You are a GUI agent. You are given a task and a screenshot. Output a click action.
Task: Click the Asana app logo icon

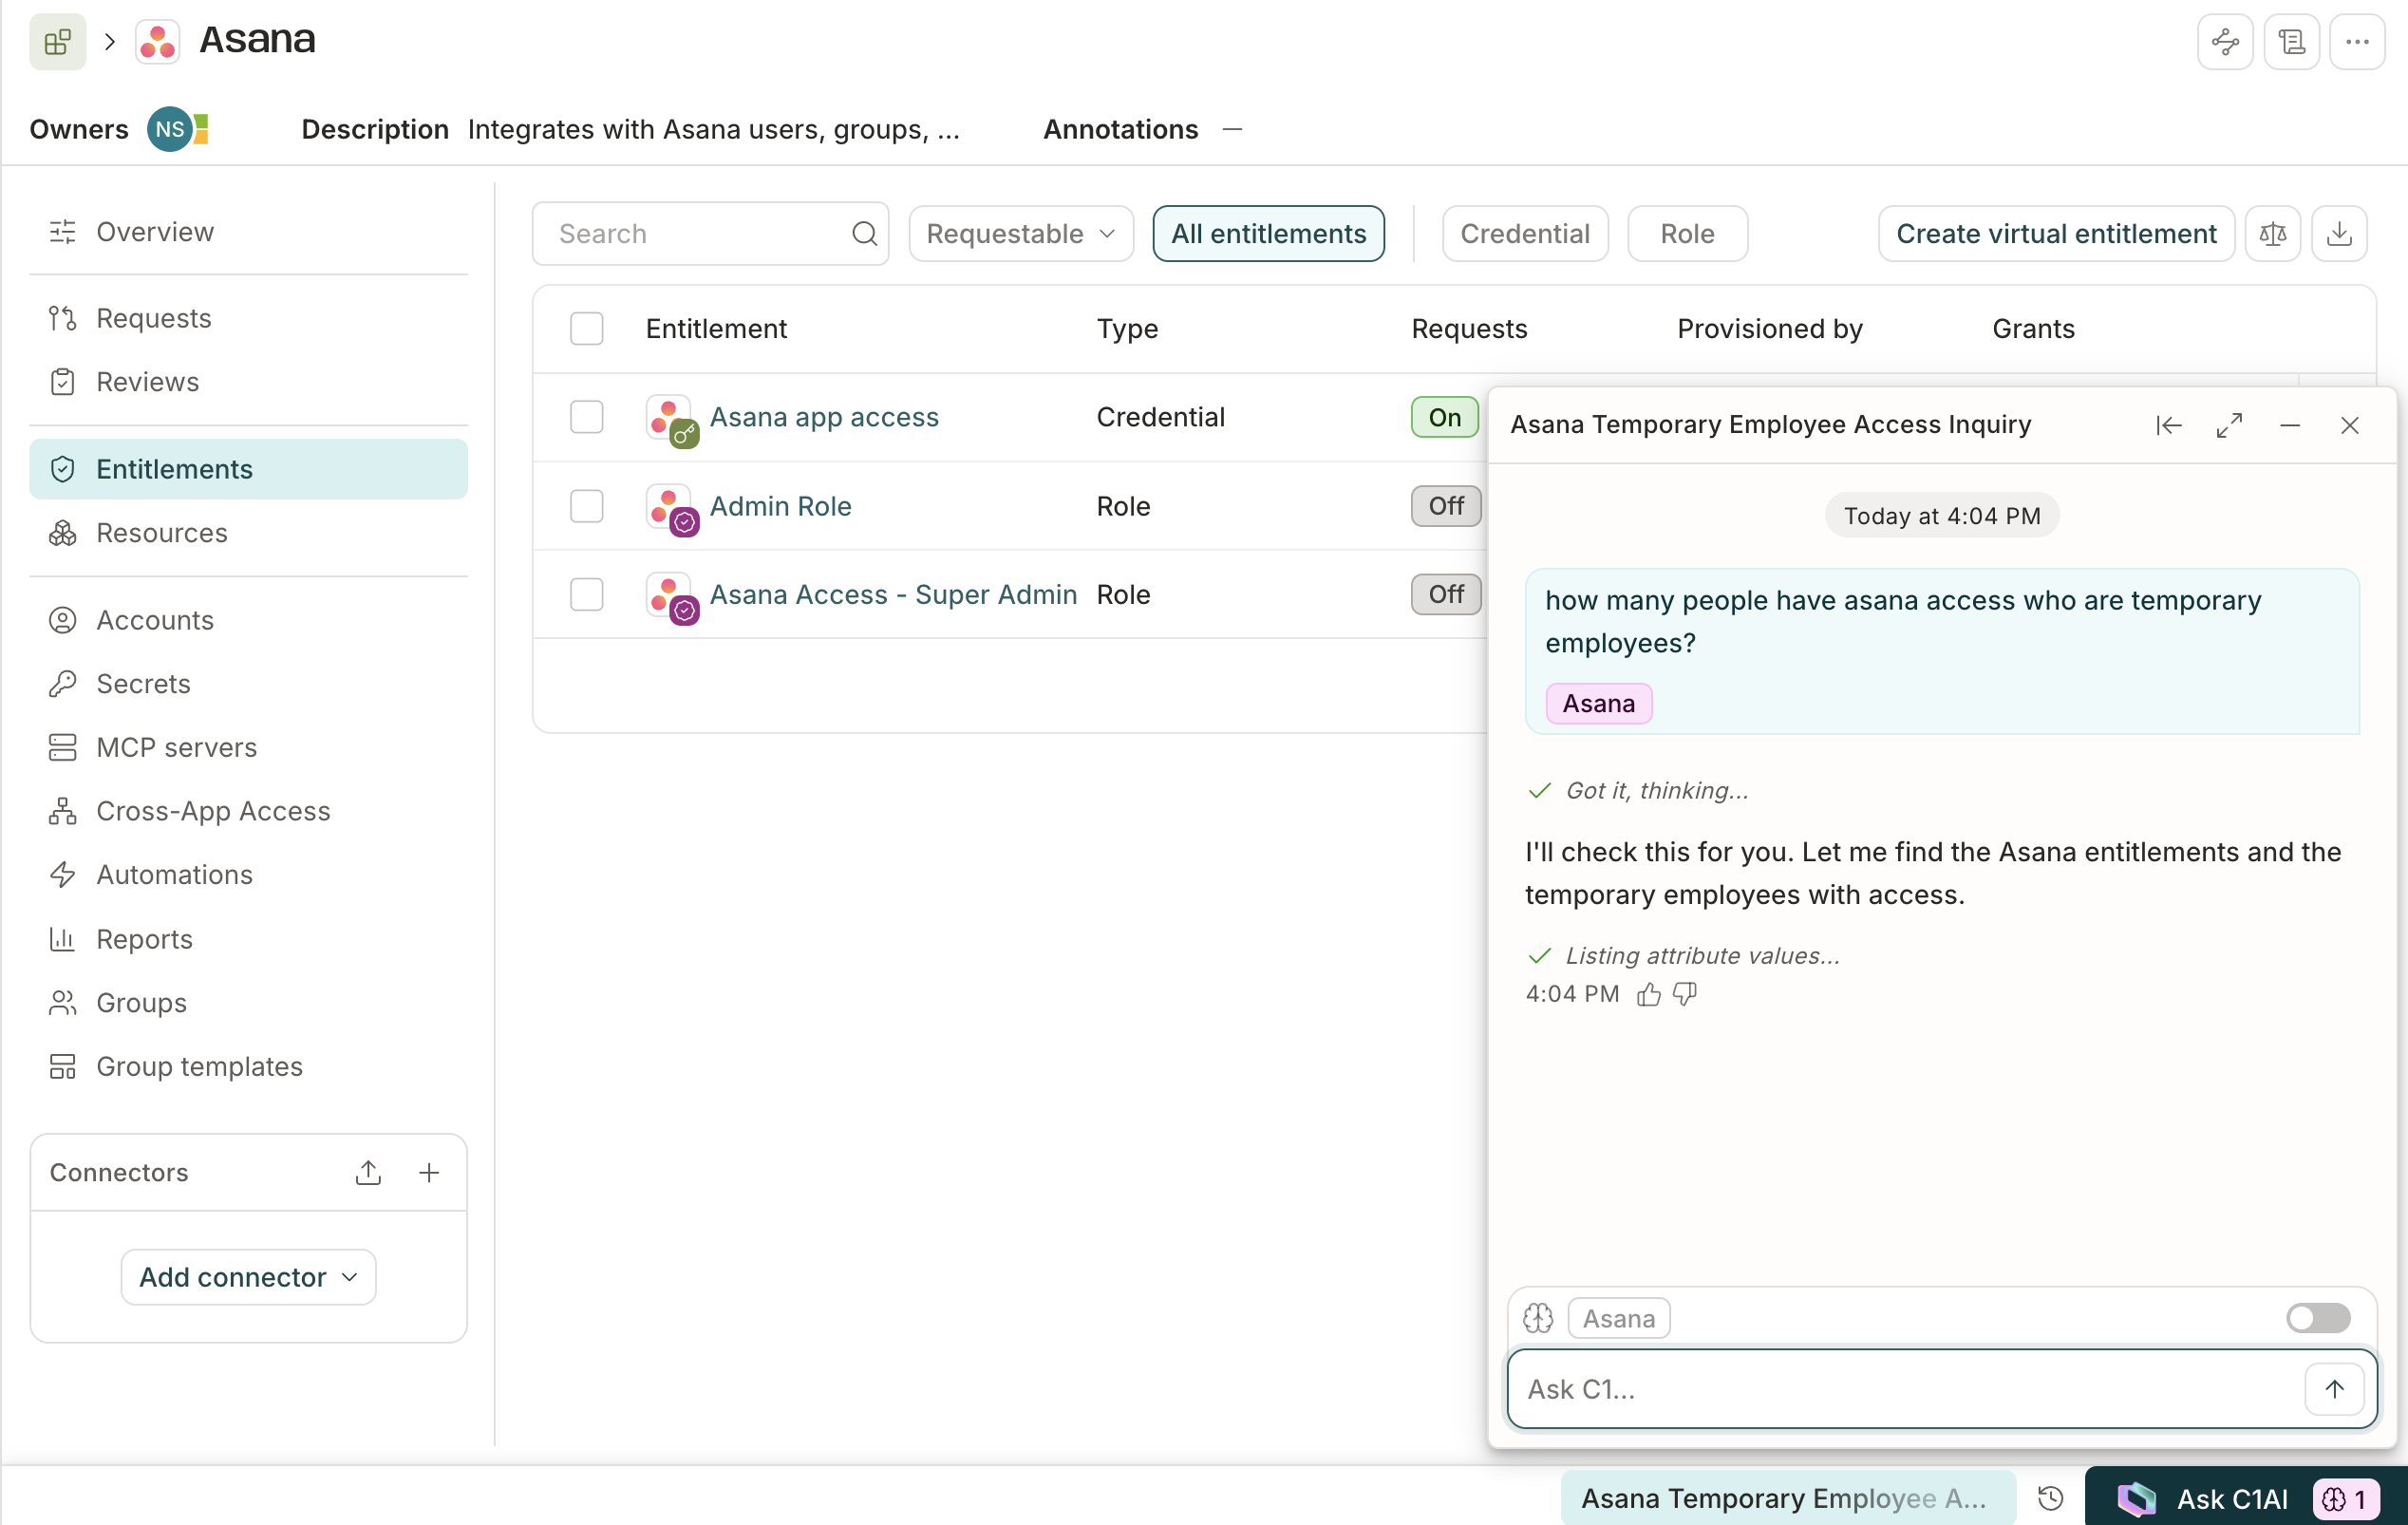(158, 42)
